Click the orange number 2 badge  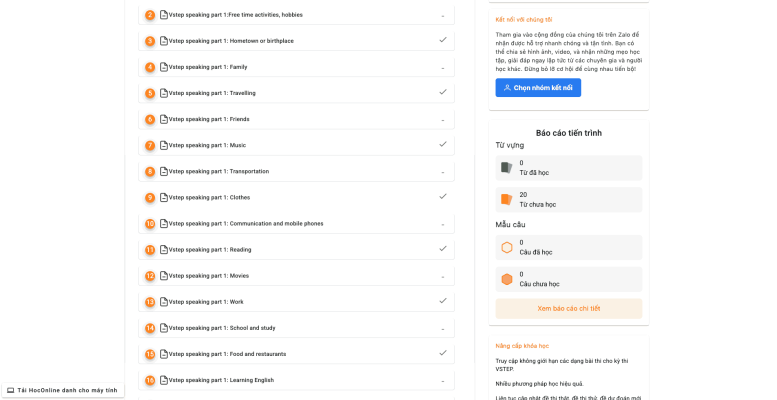[150, 15]
